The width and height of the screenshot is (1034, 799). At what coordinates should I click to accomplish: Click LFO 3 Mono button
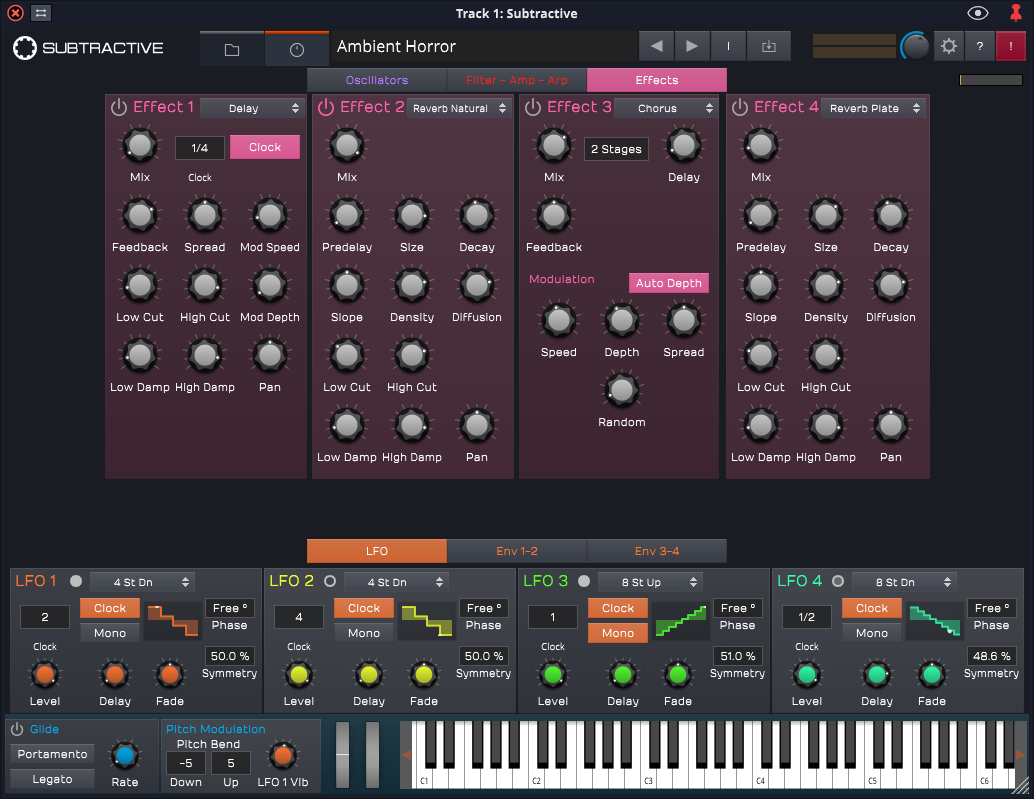[617, 633]
